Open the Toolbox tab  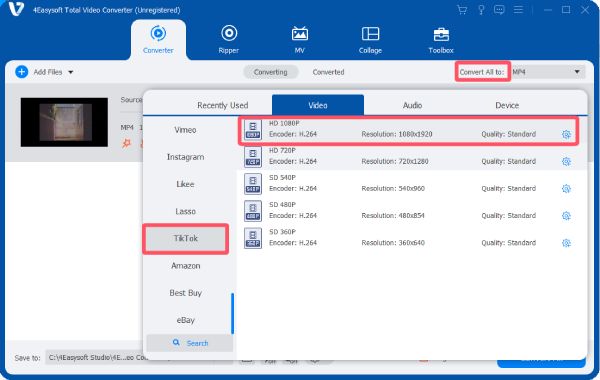[441, 39]
